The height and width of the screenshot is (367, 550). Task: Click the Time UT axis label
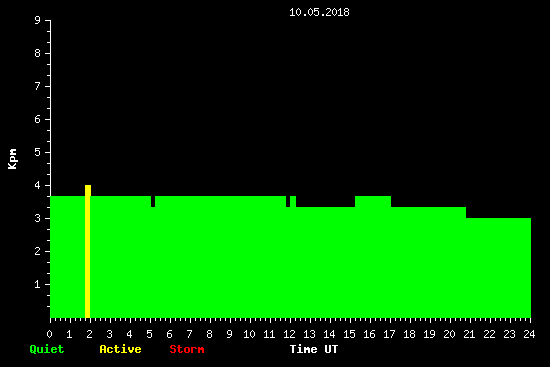click(x=314, y=349)
